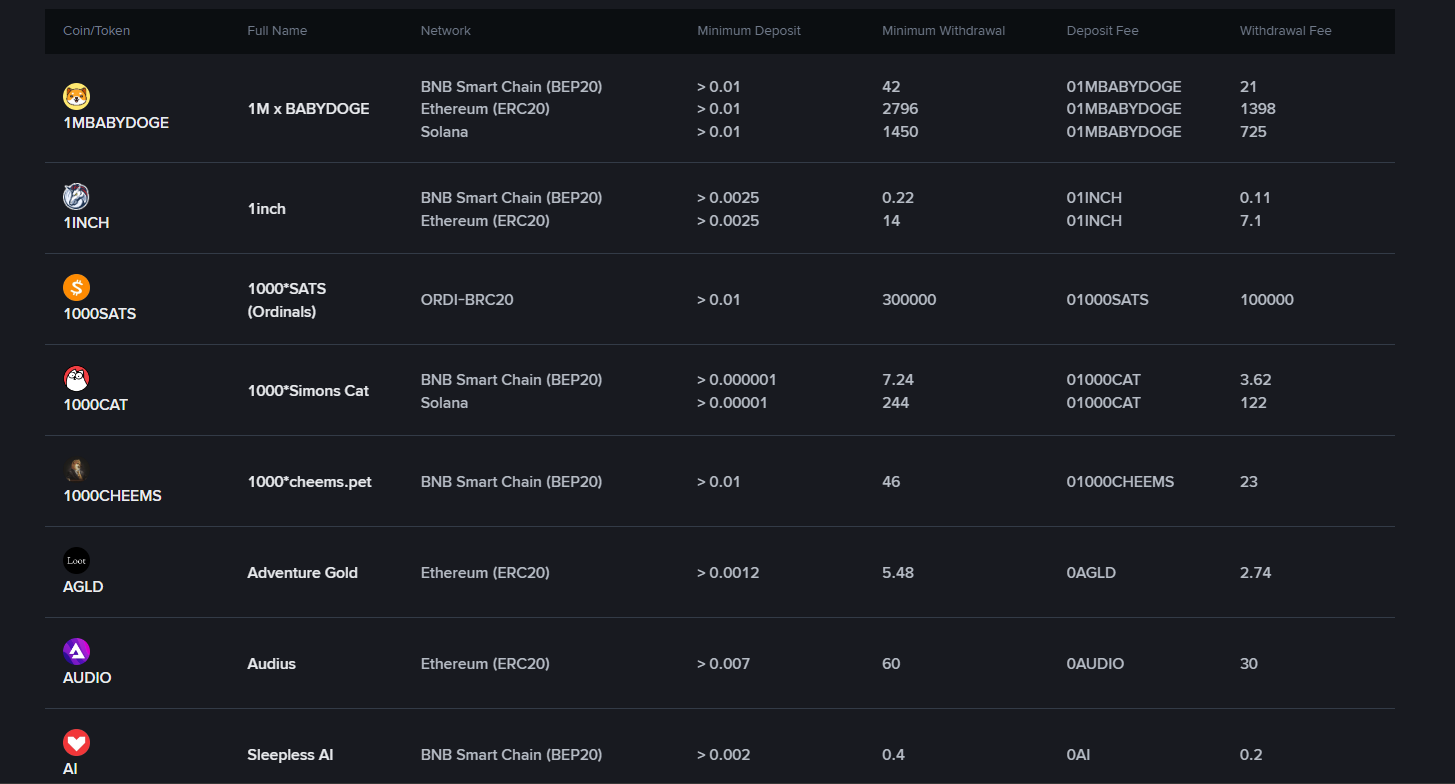Select the 1000CHEEMS ticker label
The width and height of the screenshot is (1455, 784).
click(112, 496)
